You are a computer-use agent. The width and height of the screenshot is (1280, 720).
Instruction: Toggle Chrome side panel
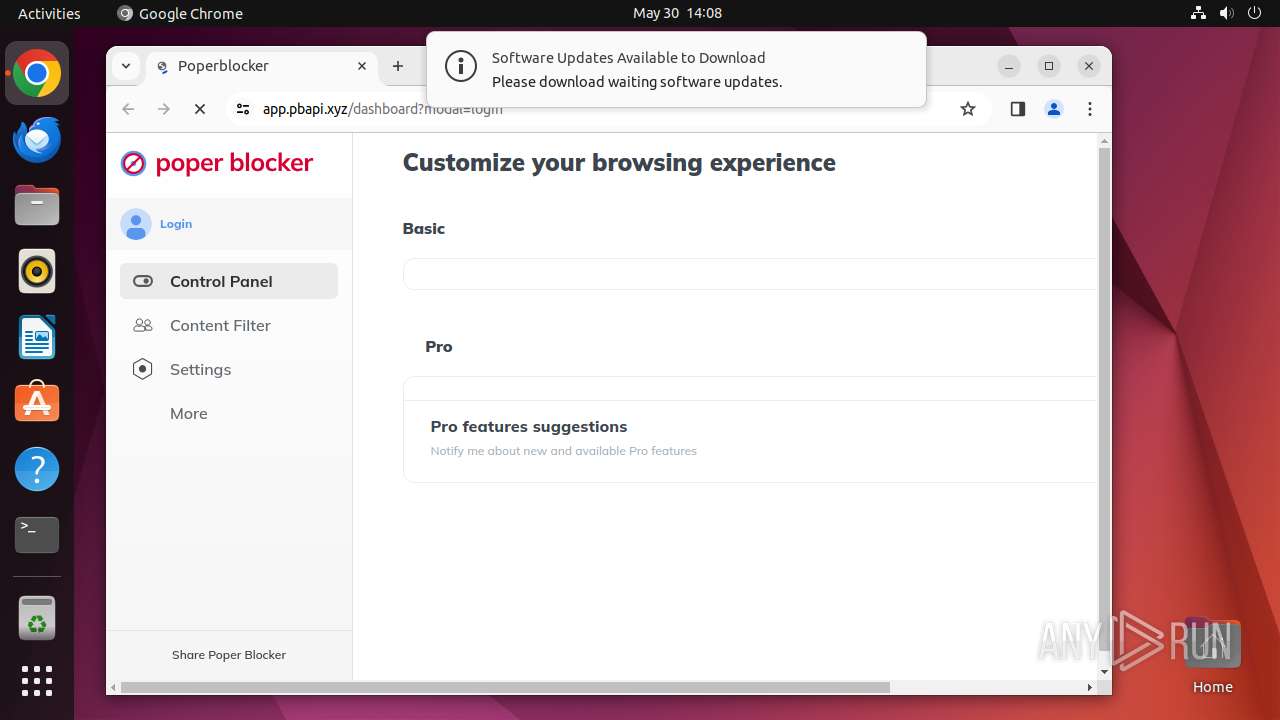(1018, 109)
